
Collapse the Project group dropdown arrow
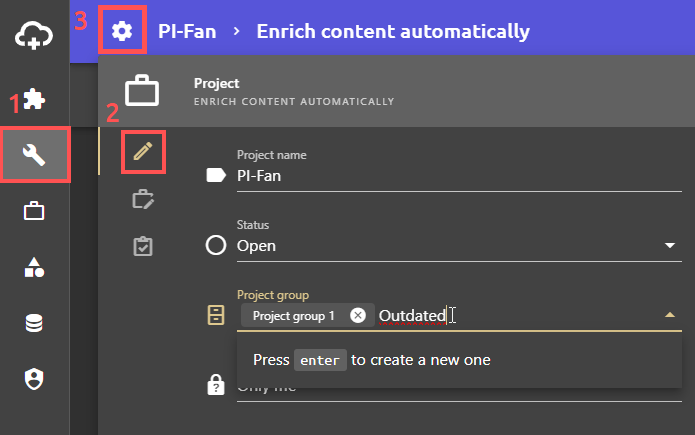click(670, 315)
